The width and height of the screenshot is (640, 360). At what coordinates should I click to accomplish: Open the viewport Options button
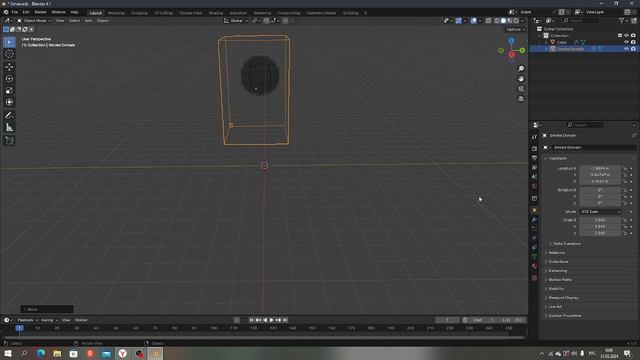click(515, 29)
